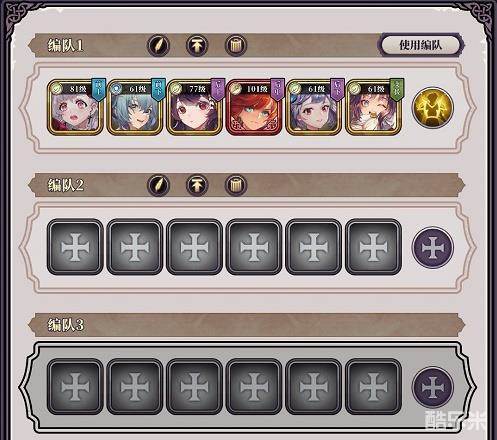Click the fourth empty slot in 编队3
This screenshot has height=440, width=497.
(254, 387)
